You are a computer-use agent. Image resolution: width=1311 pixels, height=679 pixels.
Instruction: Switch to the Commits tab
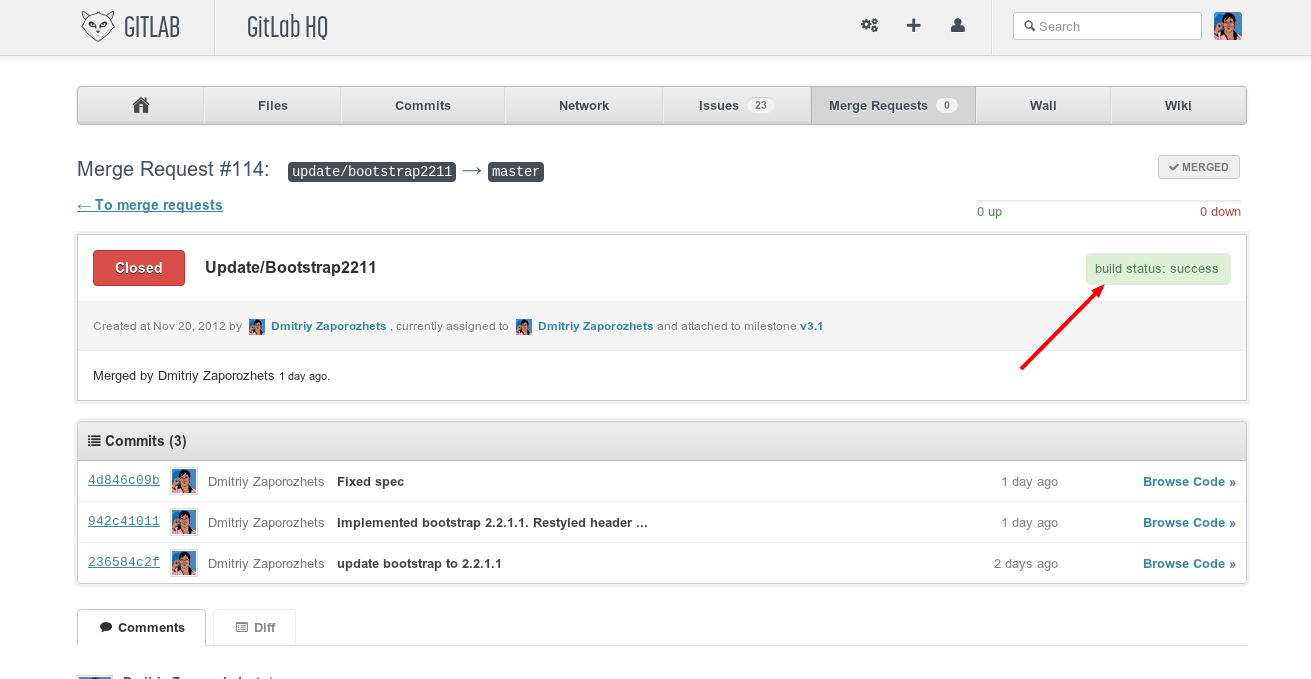tap(422, 105)
